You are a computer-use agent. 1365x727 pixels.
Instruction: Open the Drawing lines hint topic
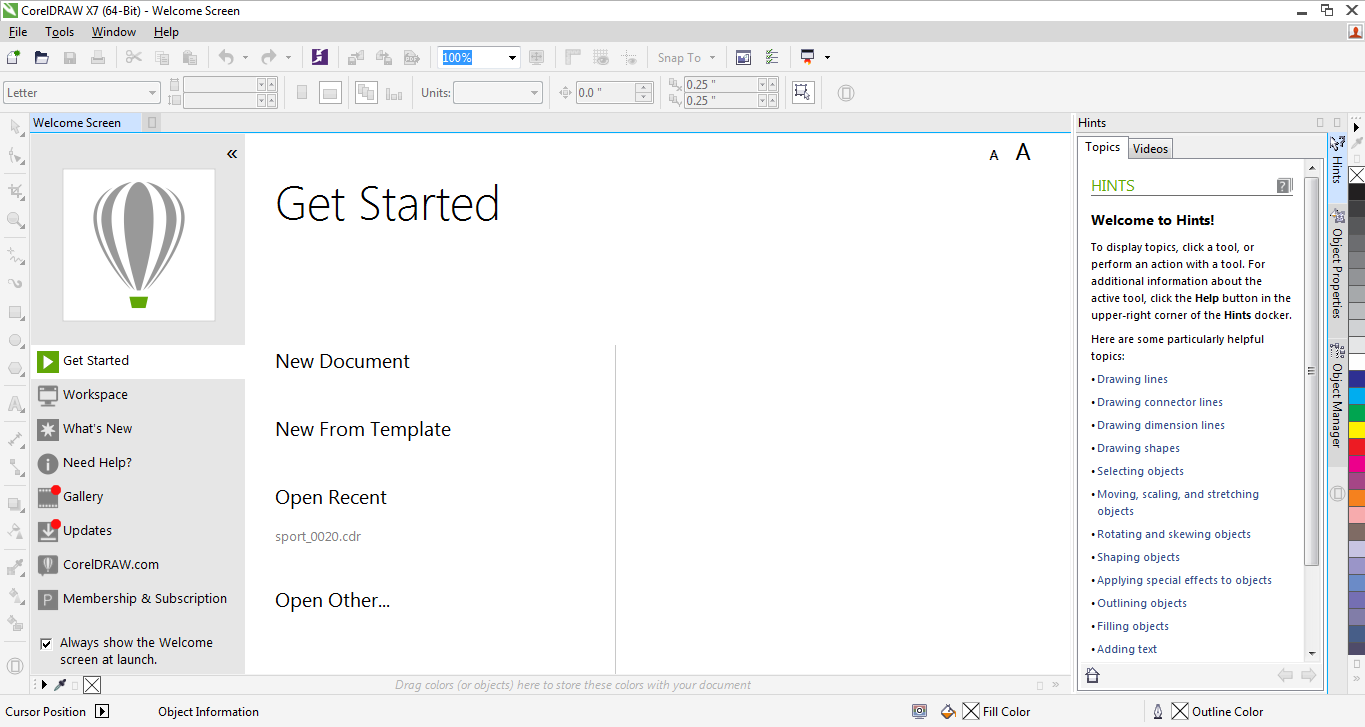click(x=1132, y=379)
